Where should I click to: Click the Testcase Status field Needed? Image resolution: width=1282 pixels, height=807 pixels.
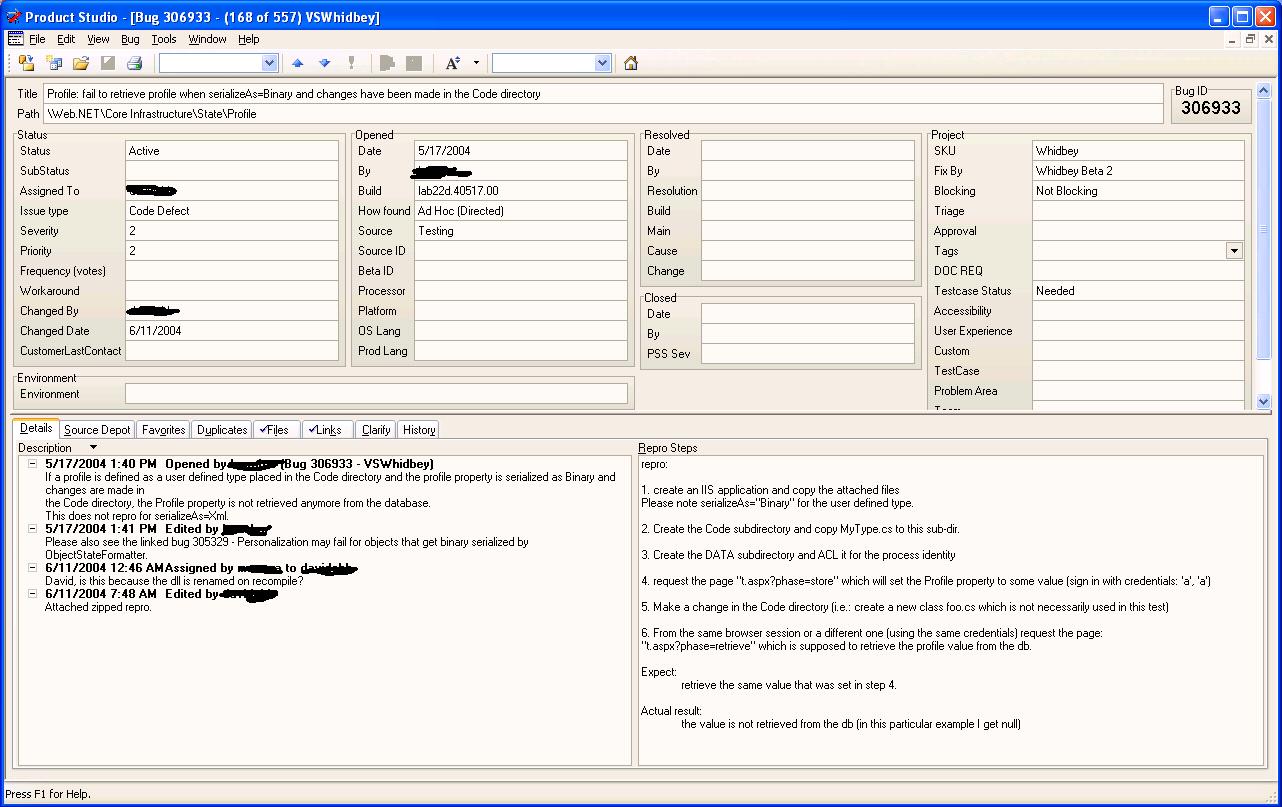pyautogui.click(x=1138, y=291)
